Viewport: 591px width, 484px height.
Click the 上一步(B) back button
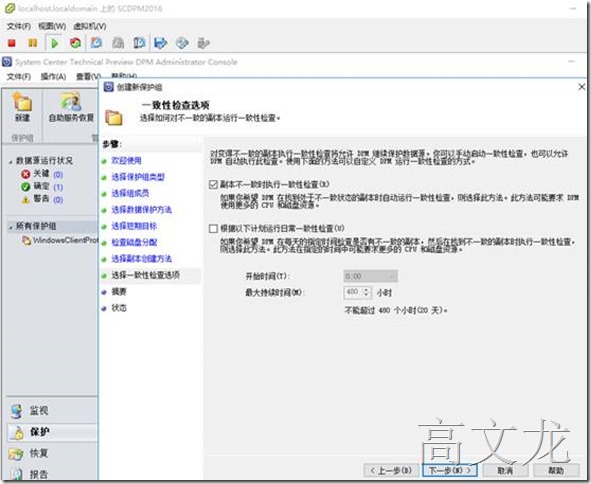[391, 470]
